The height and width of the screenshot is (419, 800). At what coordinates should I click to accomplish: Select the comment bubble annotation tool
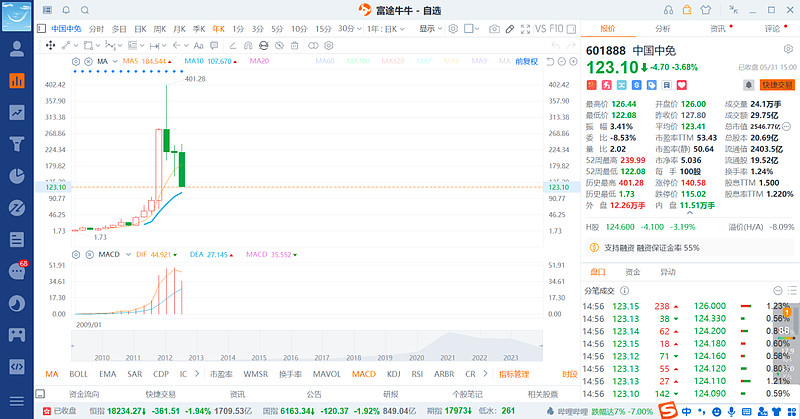point(214,45)
